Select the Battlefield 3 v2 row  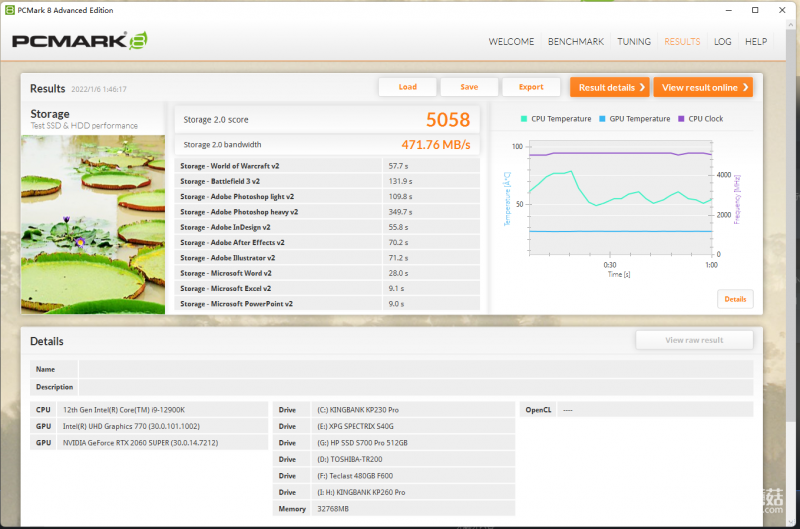pos(327,181)
